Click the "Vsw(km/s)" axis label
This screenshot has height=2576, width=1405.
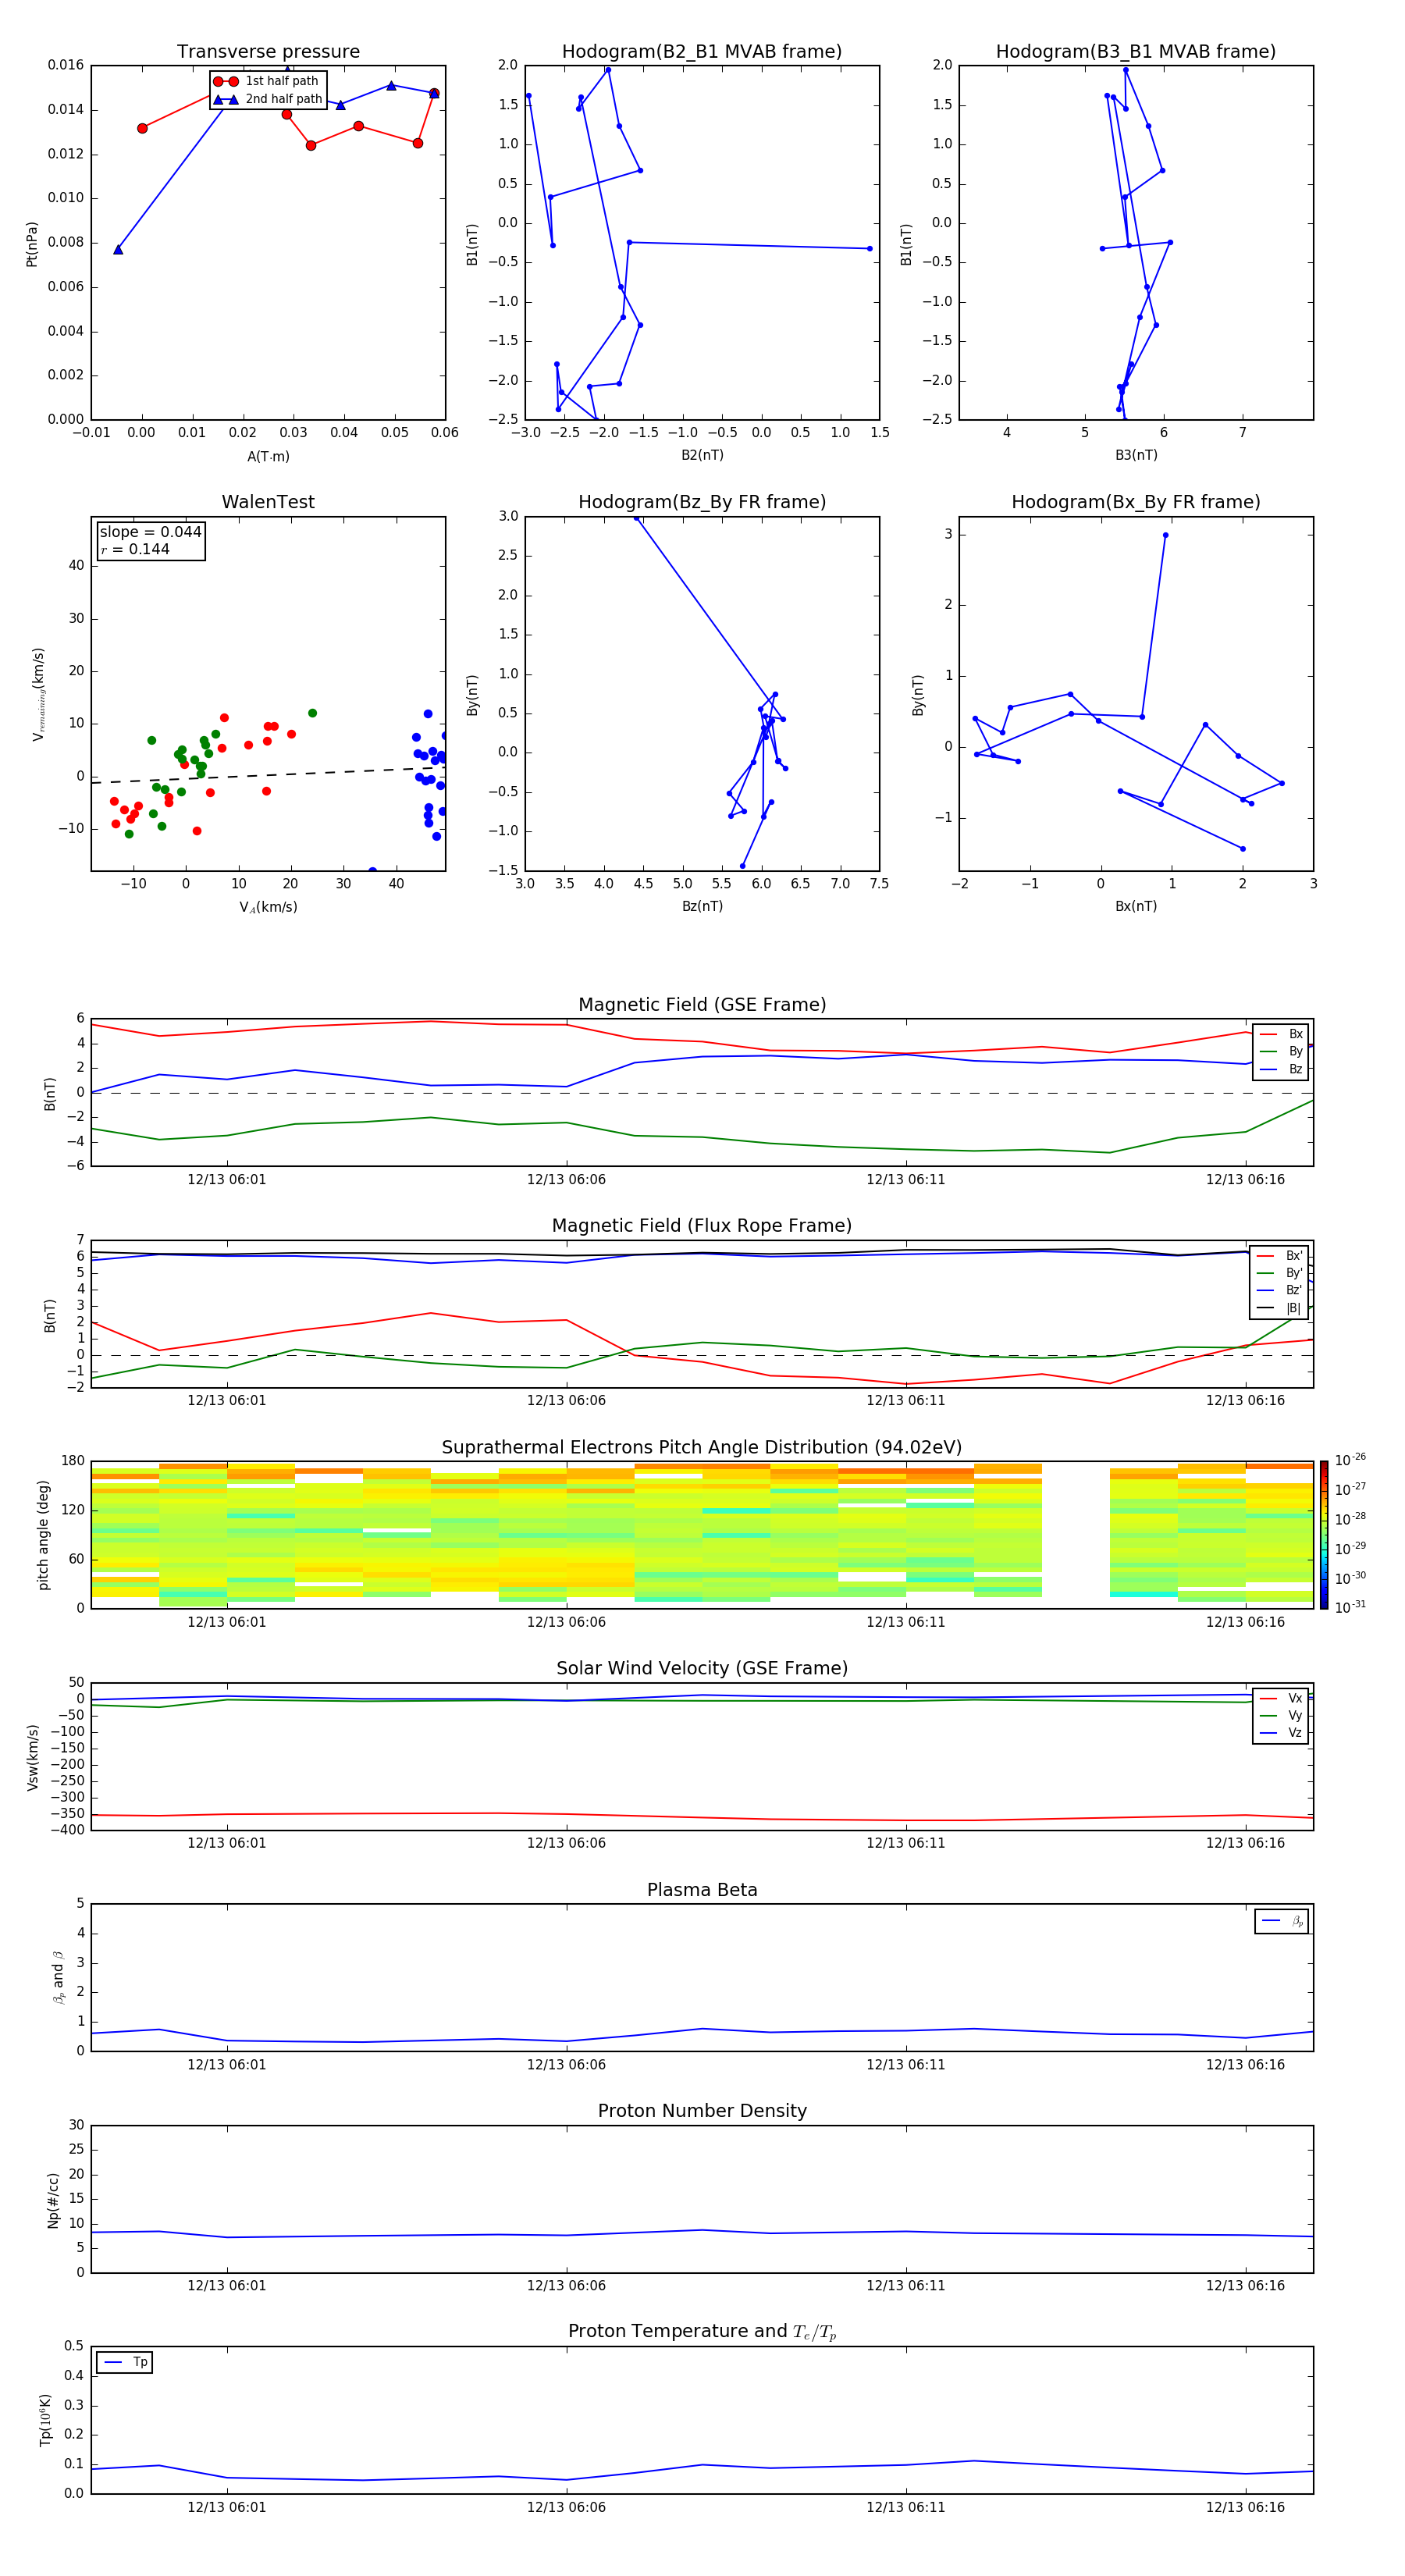(32, 1757)
